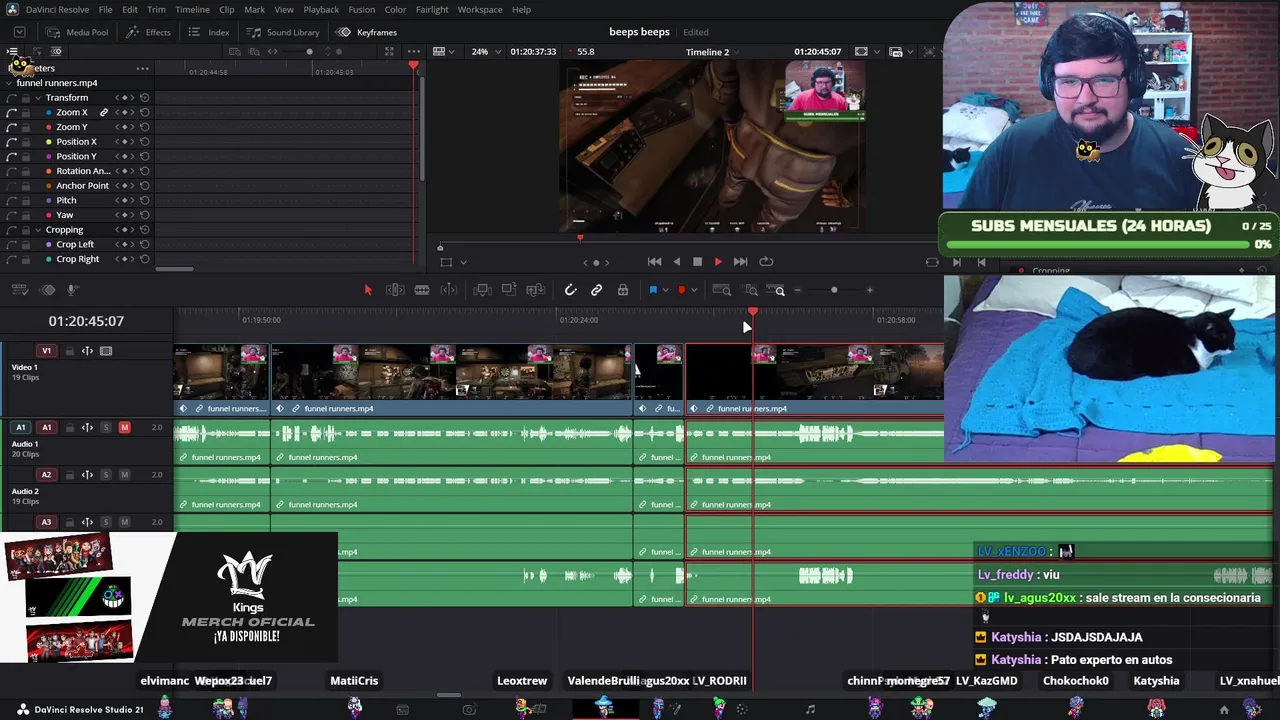Toggle the Position Lock icon in toolbar

[x=623, y=290]
